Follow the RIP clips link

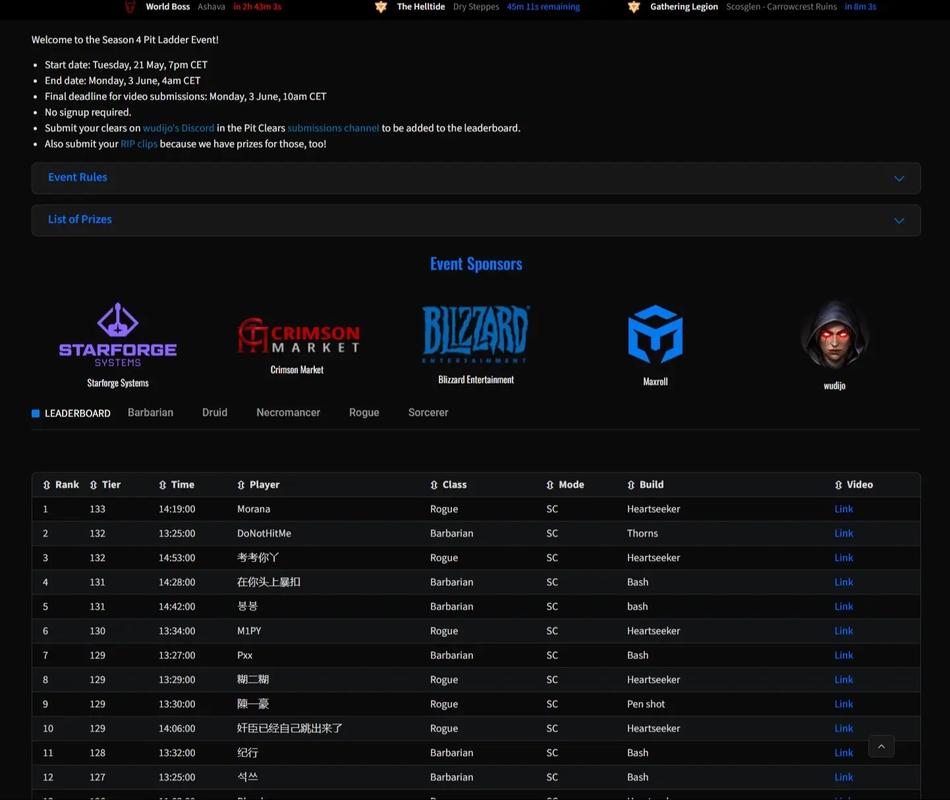pyautogui.click(x=139, y=144)
